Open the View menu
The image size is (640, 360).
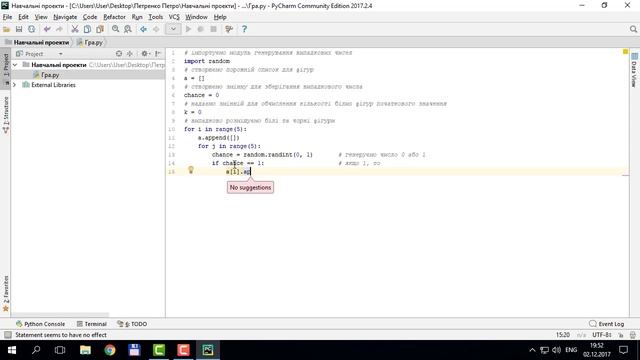41,17
